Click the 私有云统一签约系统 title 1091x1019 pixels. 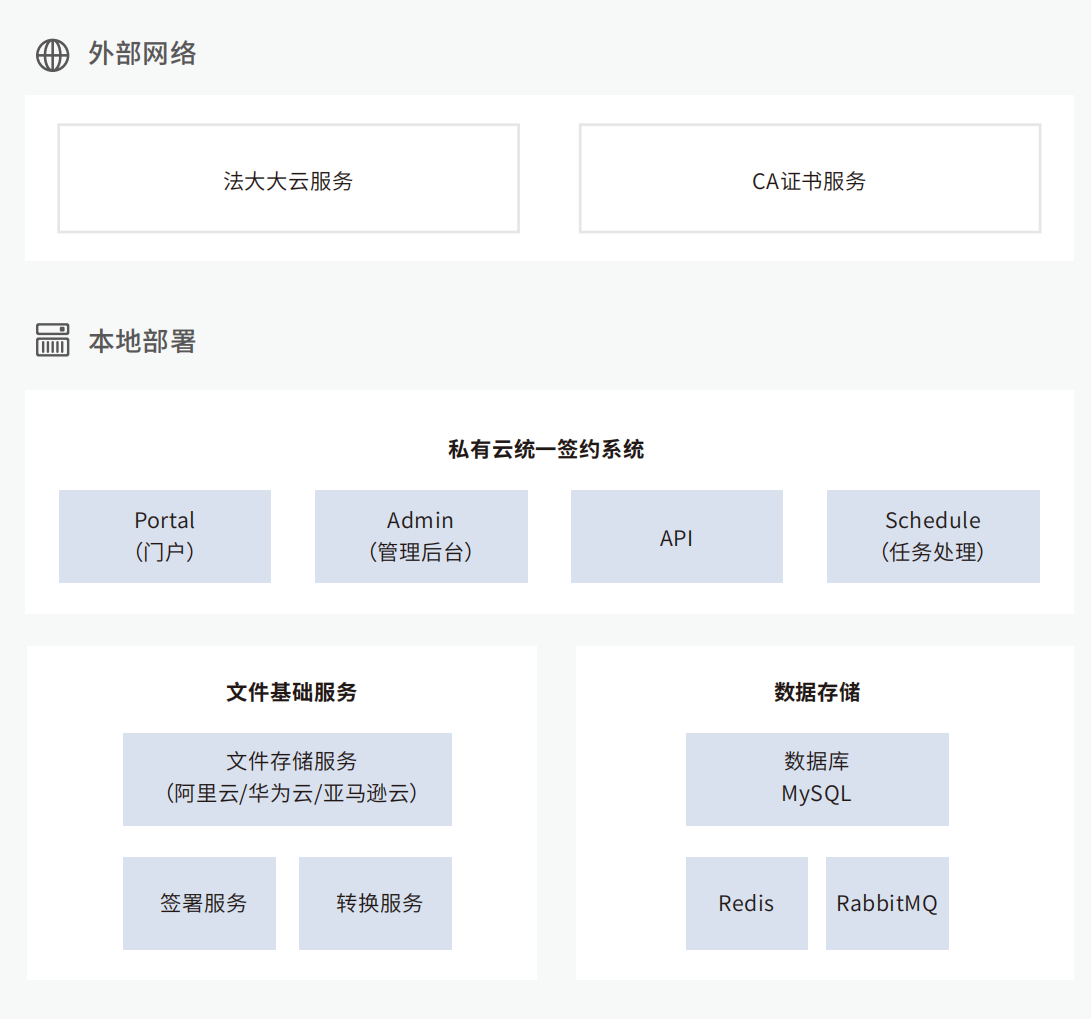[546, 449]
